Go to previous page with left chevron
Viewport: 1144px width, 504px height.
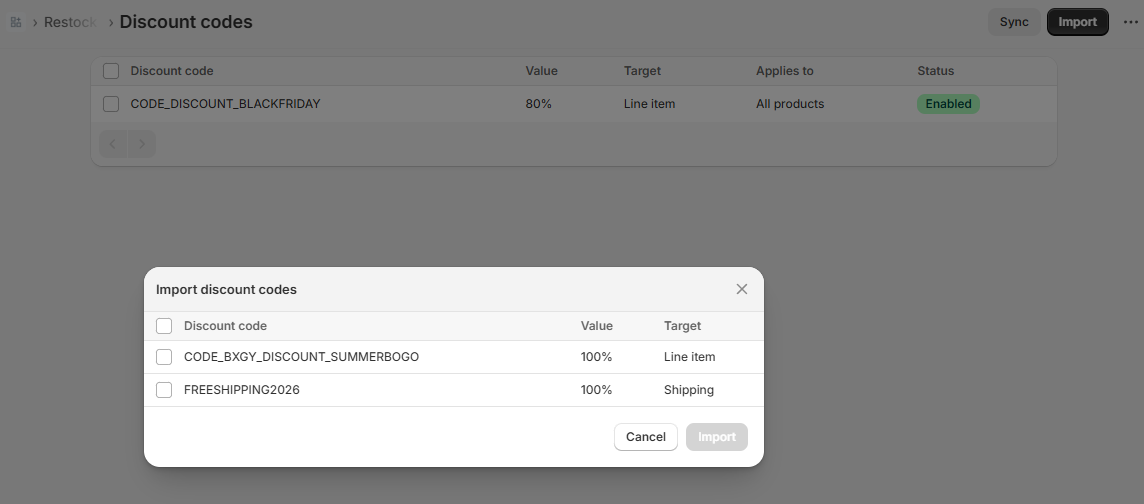[x=113, y=144]
